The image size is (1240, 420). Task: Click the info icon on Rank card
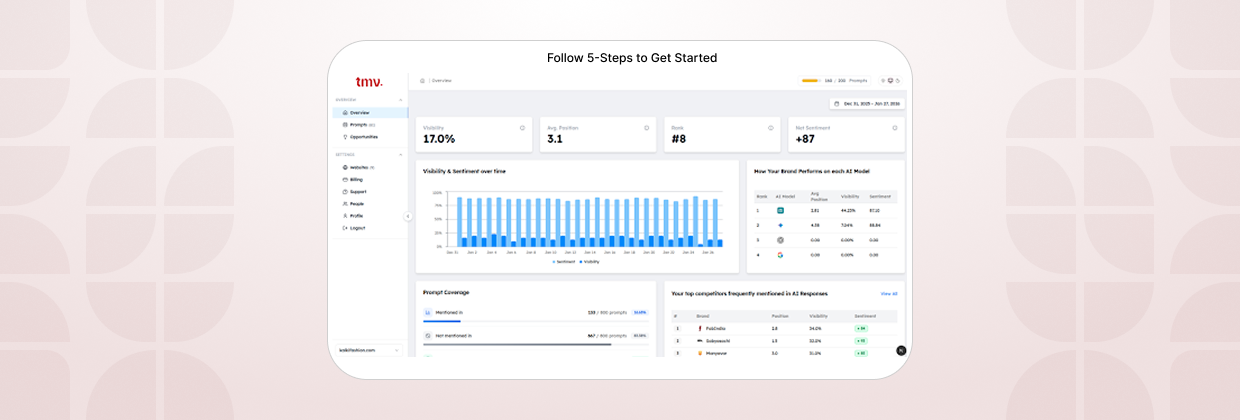click(770, 128)
